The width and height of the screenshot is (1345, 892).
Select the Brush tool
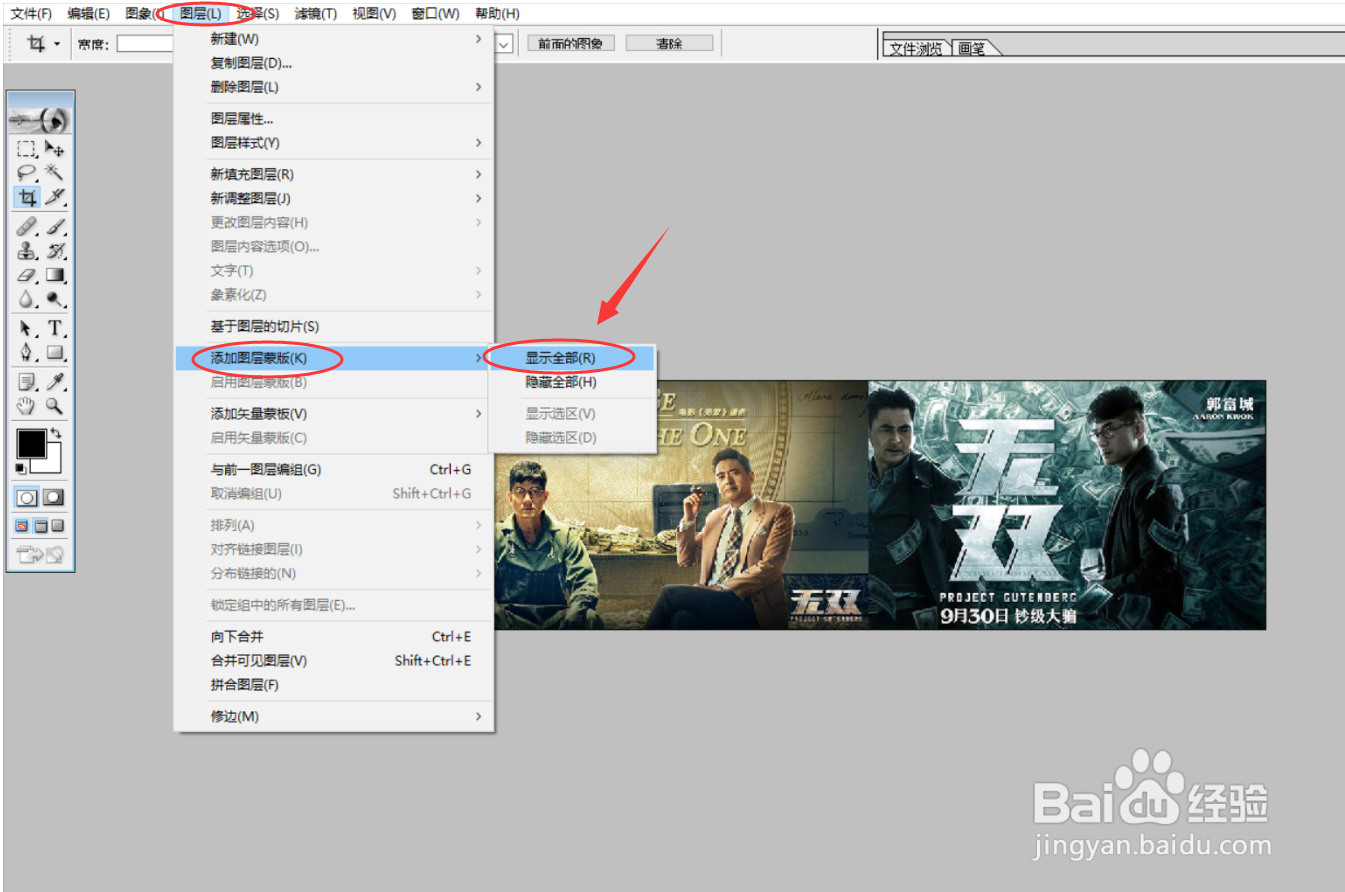pyautogui.click(x=55, y=227)
